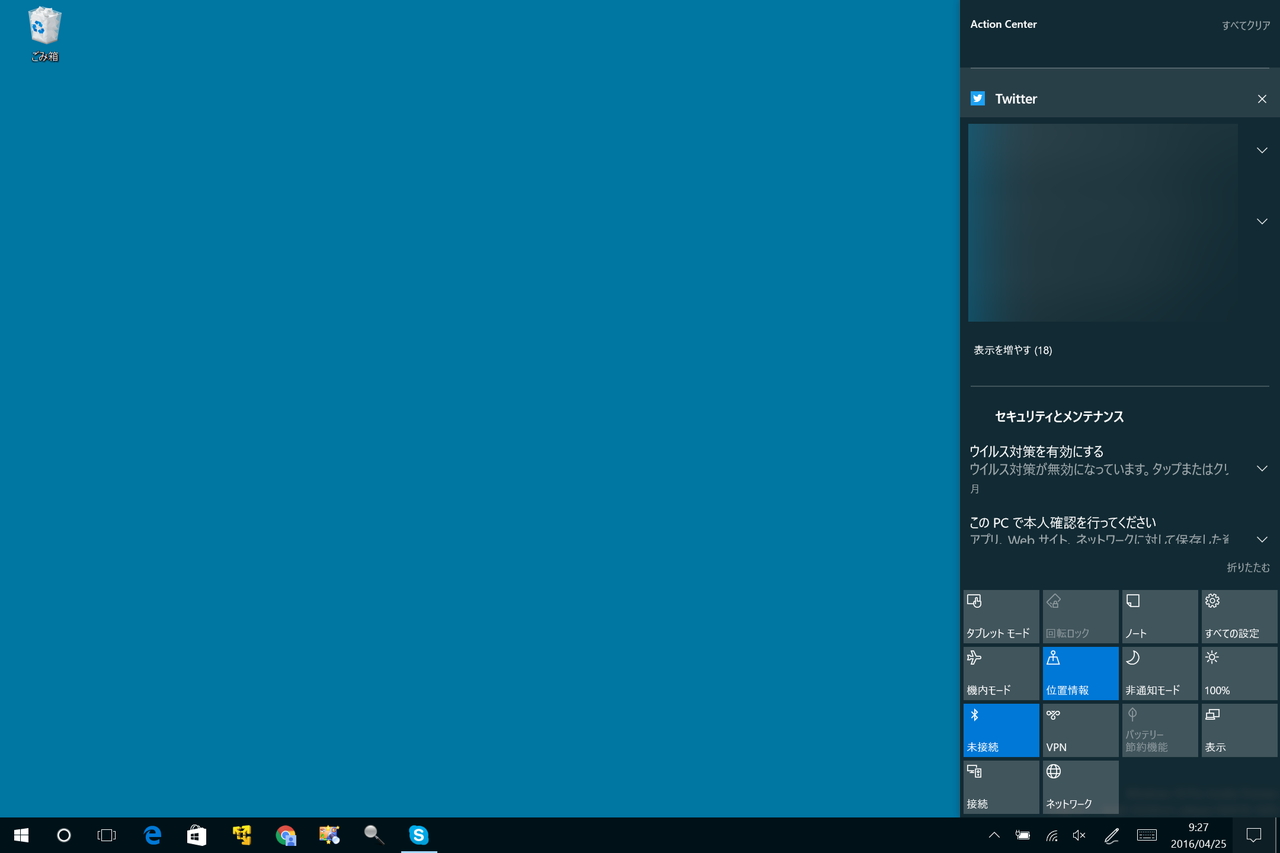
Task: Open the Windows Store taskbar icon
Action: (x=197, y=835)
